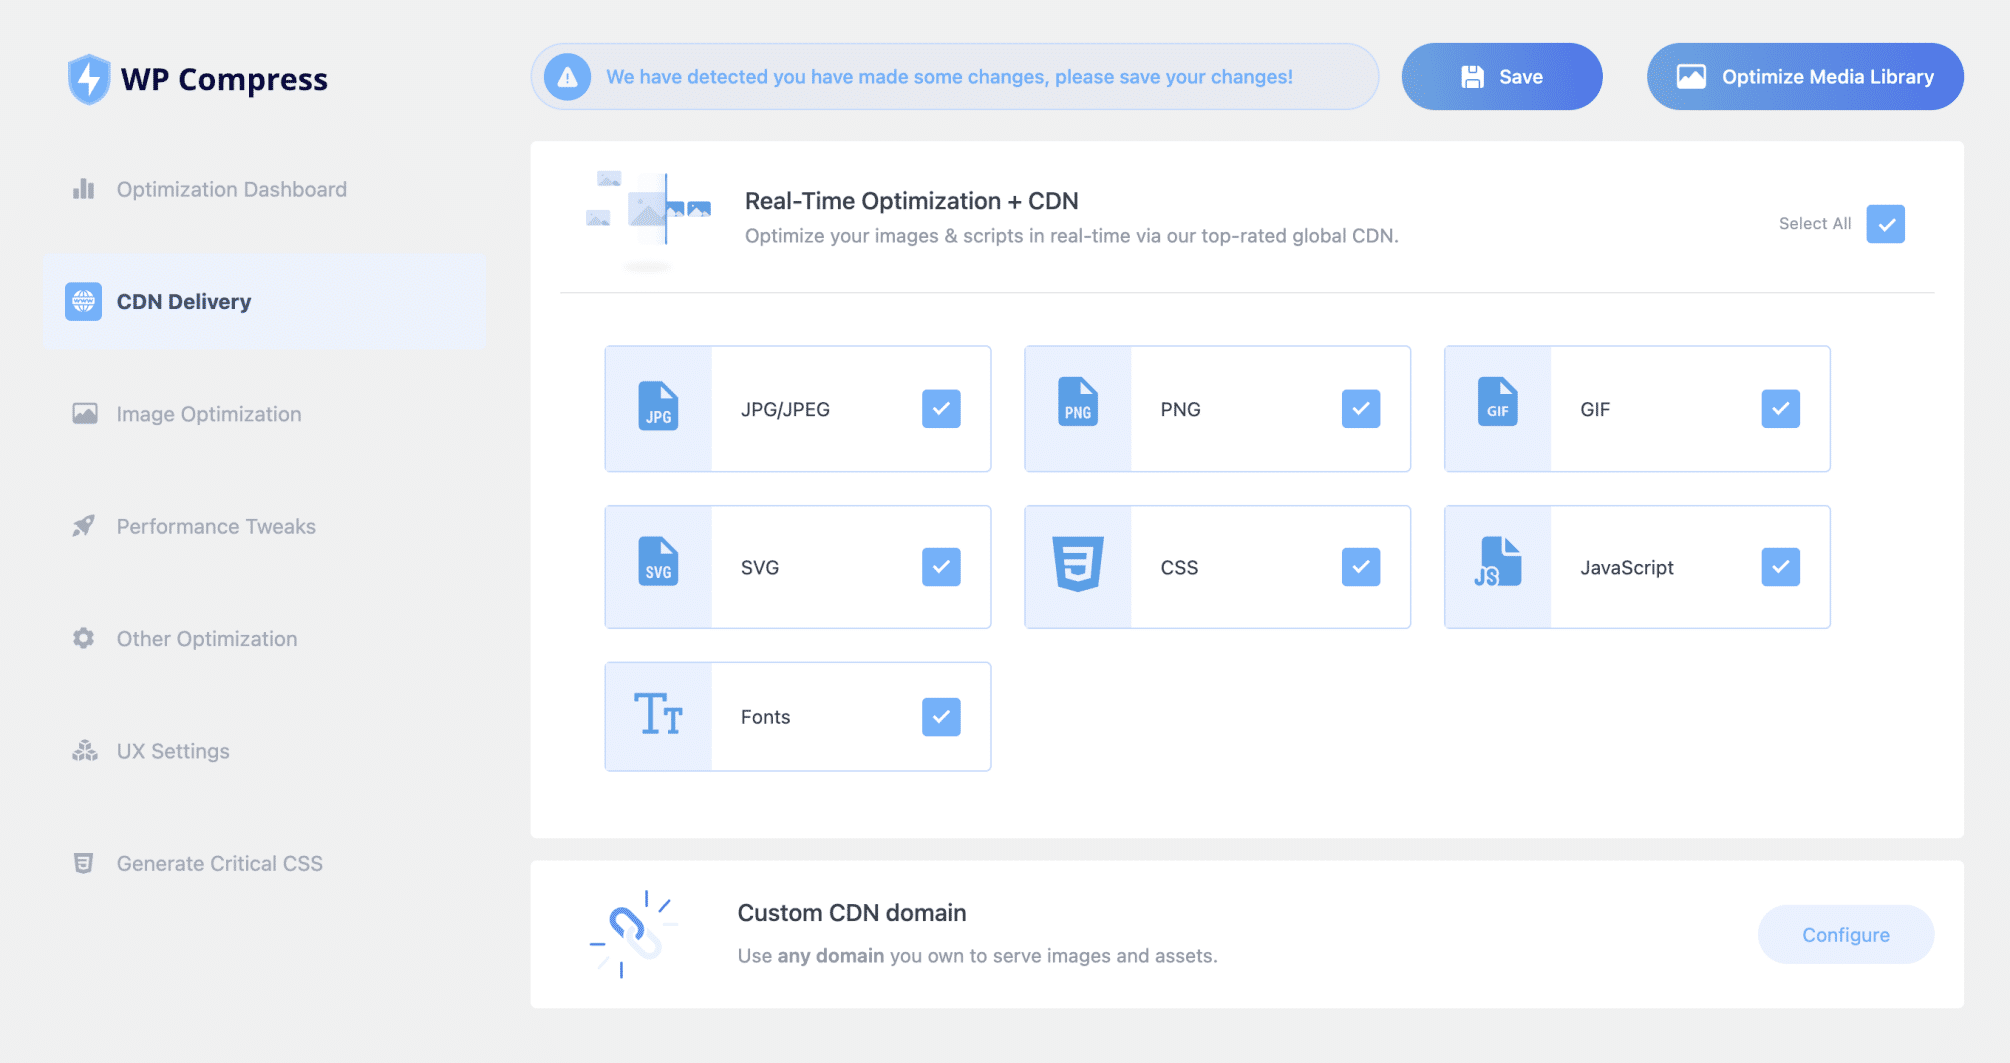Toggle the GIF checkbox

1781,409
